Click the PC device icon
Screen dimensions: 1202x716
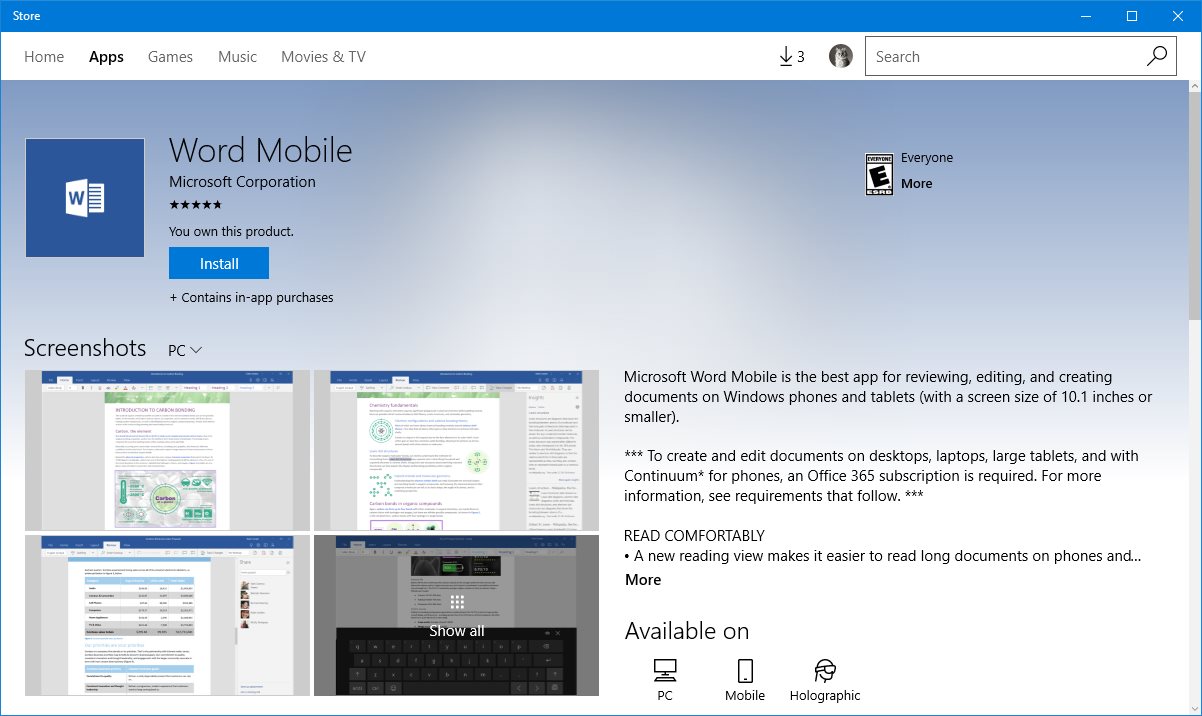point(664,671)
